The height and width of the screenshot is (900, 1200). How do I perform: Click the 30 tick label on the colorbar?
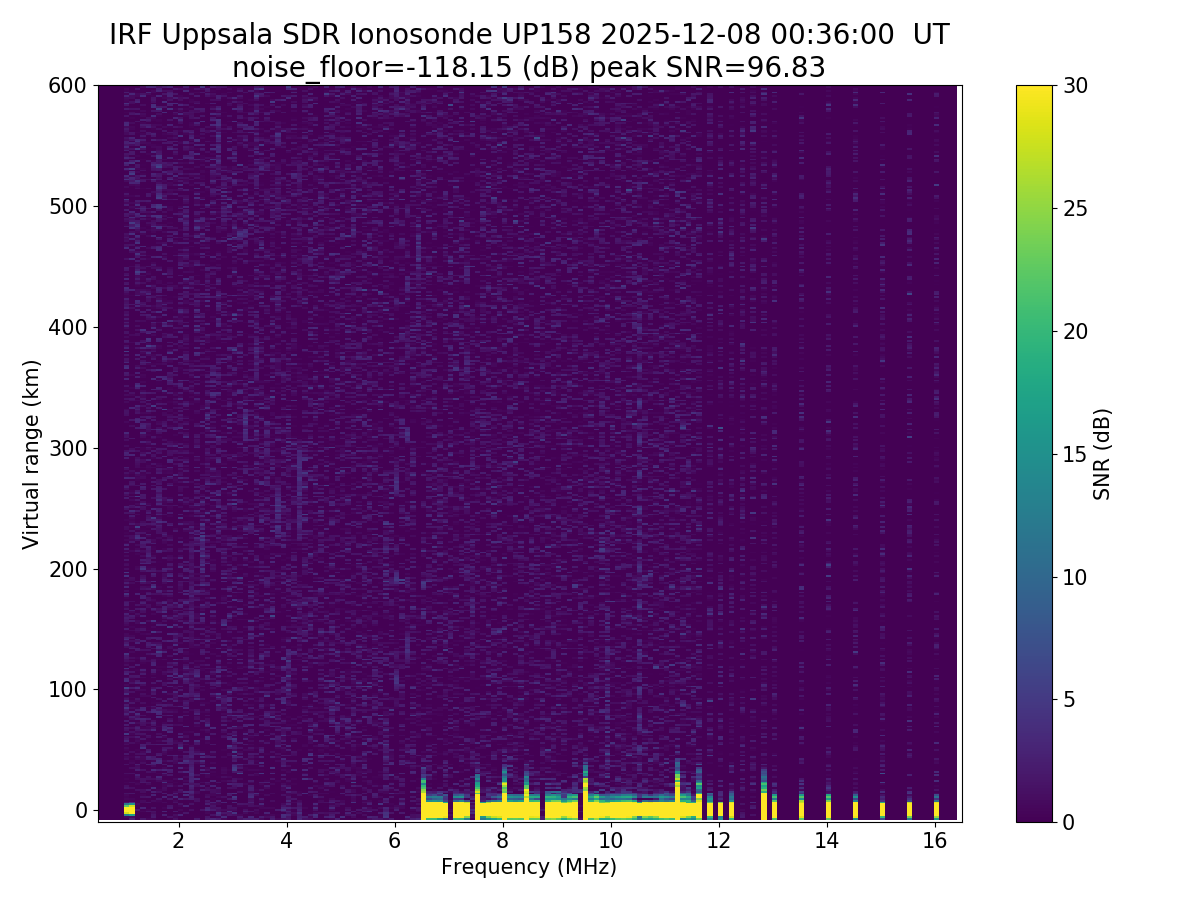tap(1074, 86)
